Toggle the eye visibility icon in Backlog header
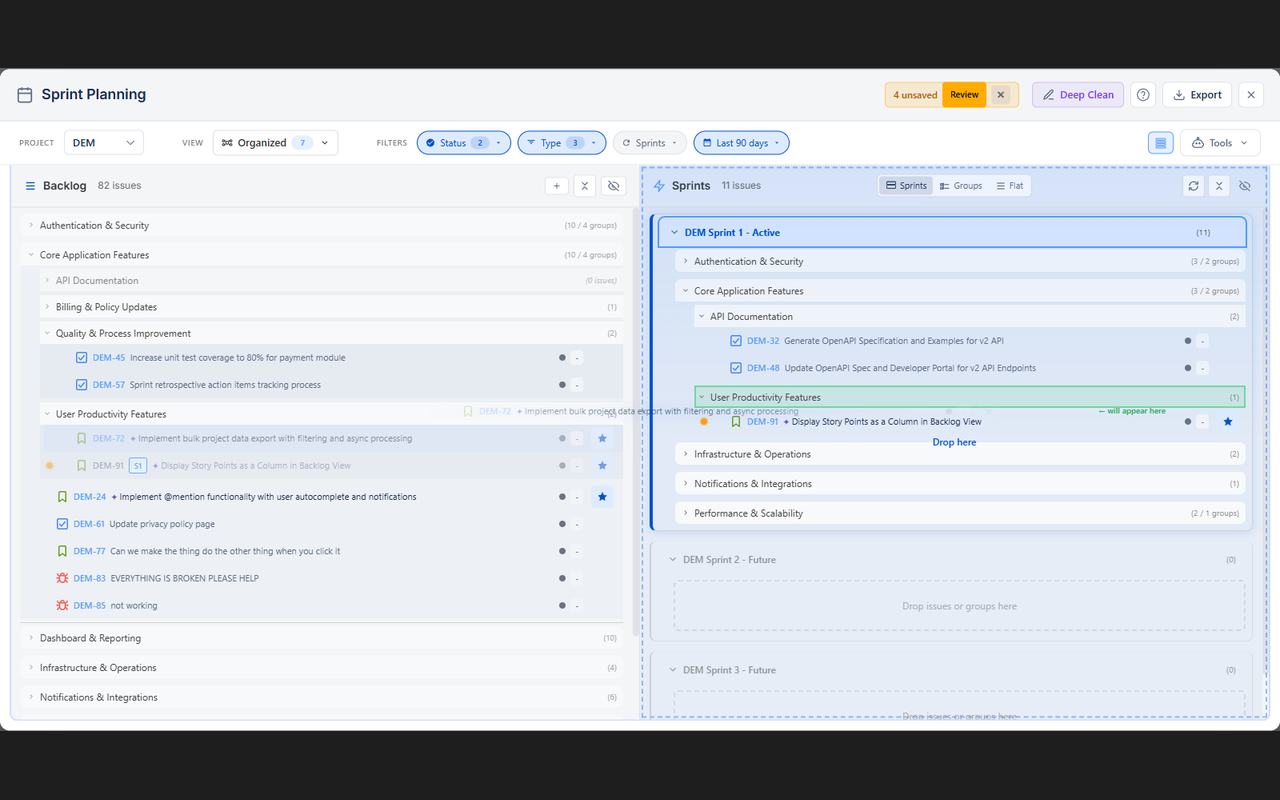The image size is (1280, 800). click(x=613, y=185)
